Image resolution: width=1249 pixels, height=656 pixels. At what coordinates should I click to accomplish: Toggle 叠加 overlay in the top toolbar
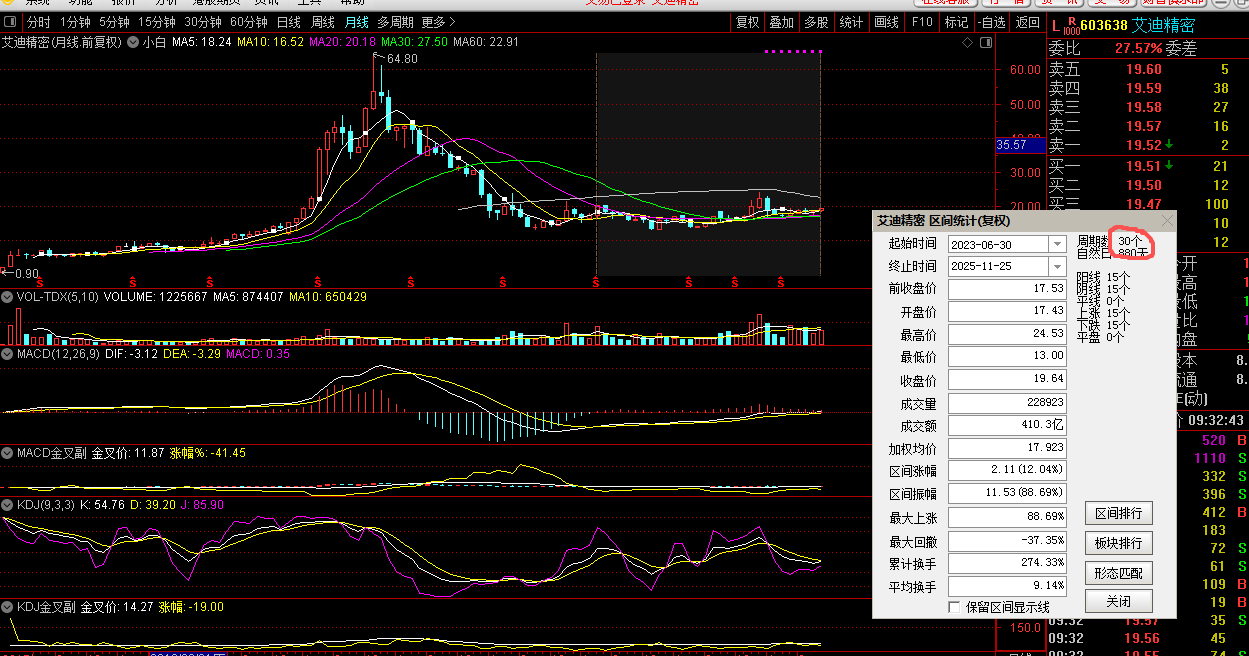point(781,22)
